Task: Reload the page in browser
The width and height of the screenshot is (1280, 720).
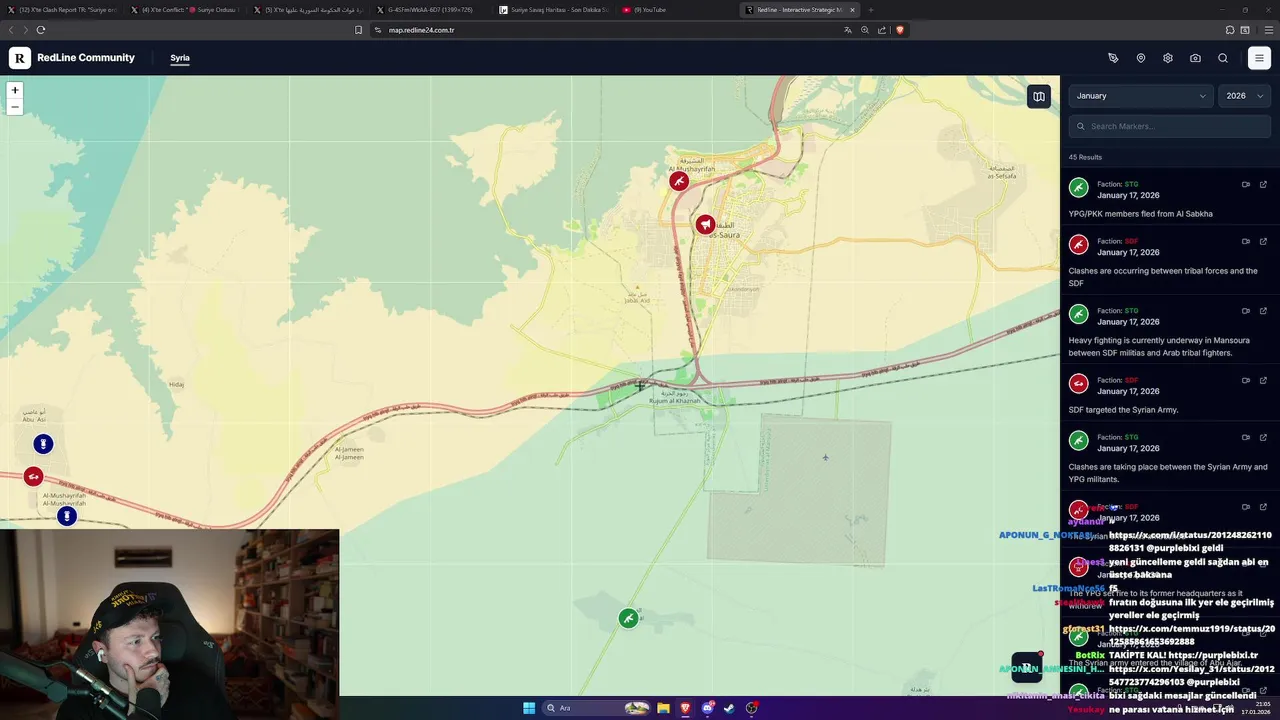Action: click(41, 30)
